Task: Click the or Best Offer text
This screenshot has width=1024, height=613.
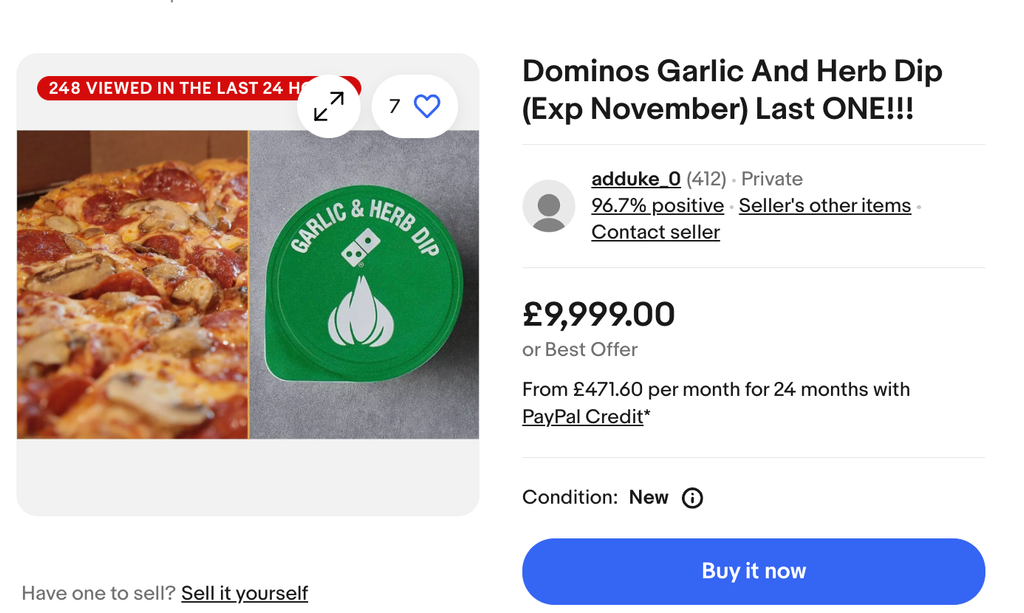Action: click(x=579, y=350)
